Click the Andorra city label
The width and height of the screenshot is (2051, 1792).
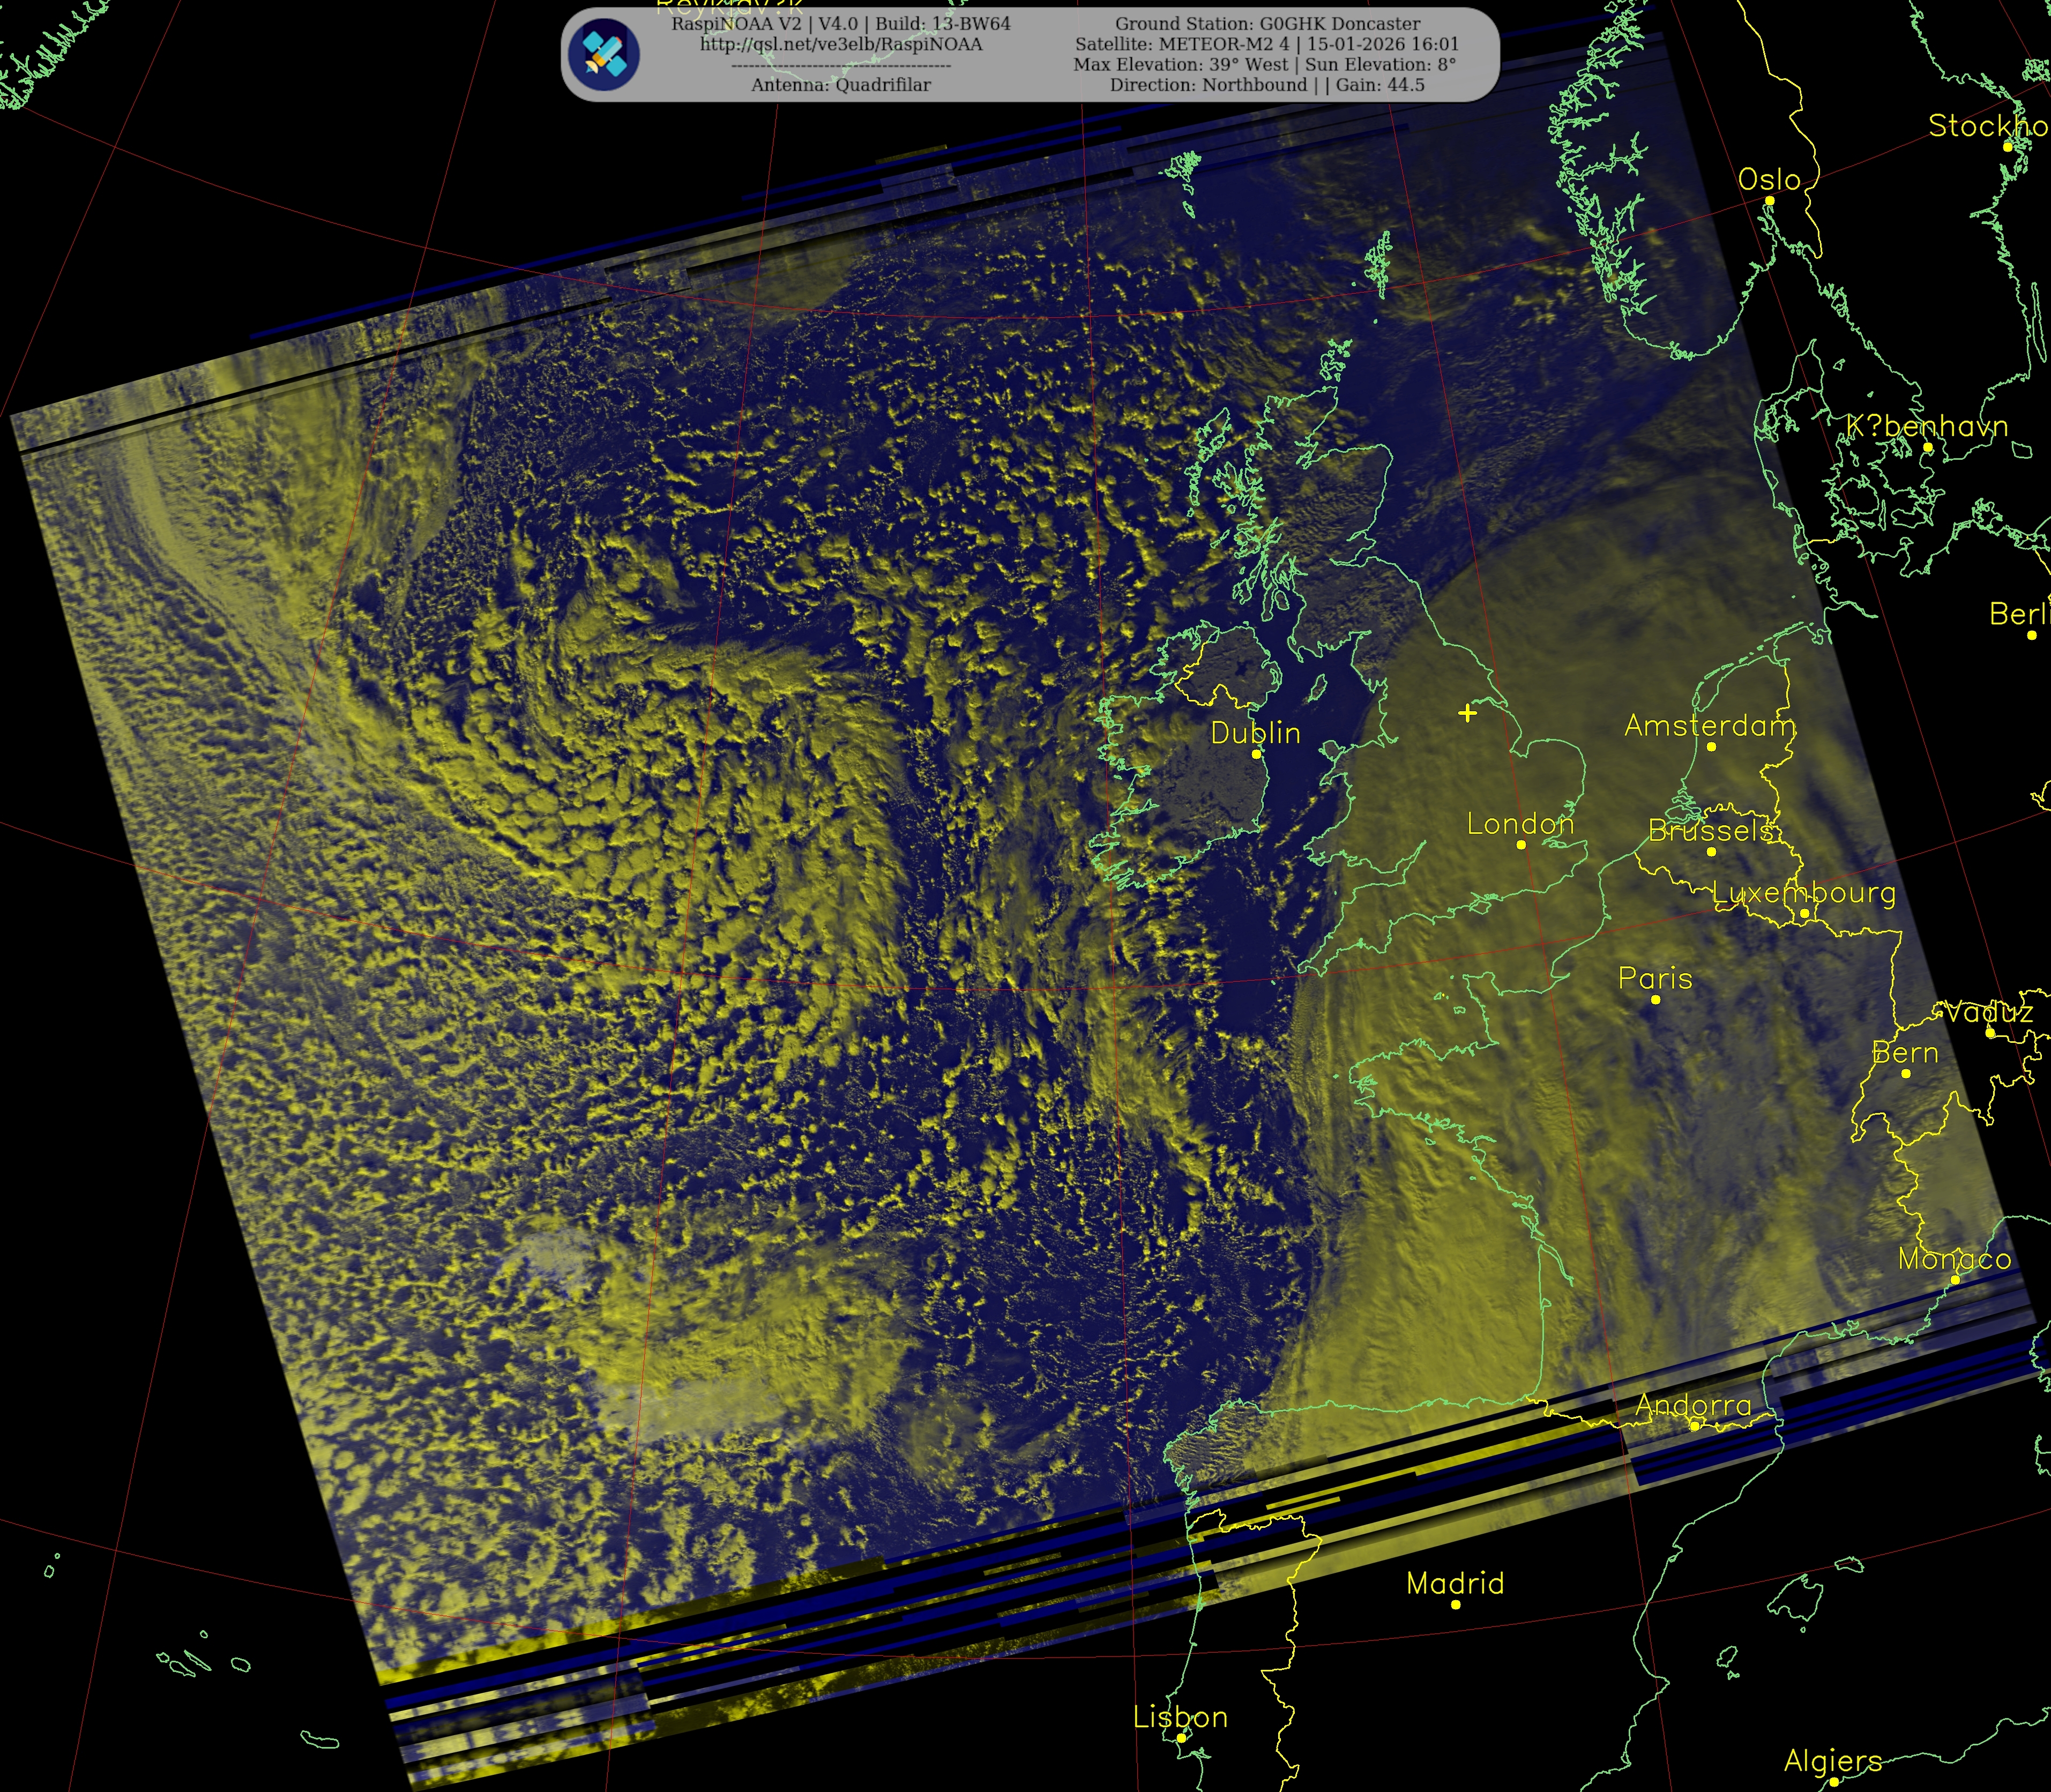point(1693,1405)
